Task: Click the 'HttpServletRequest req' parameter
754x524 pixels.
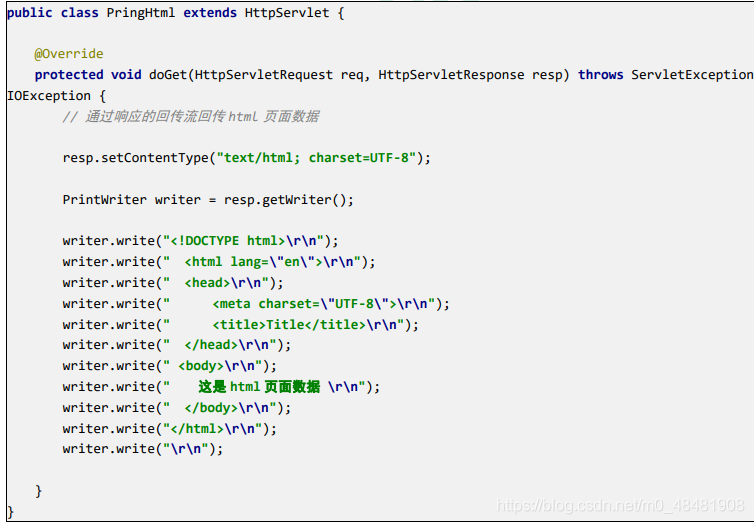Action: [278, 75]
